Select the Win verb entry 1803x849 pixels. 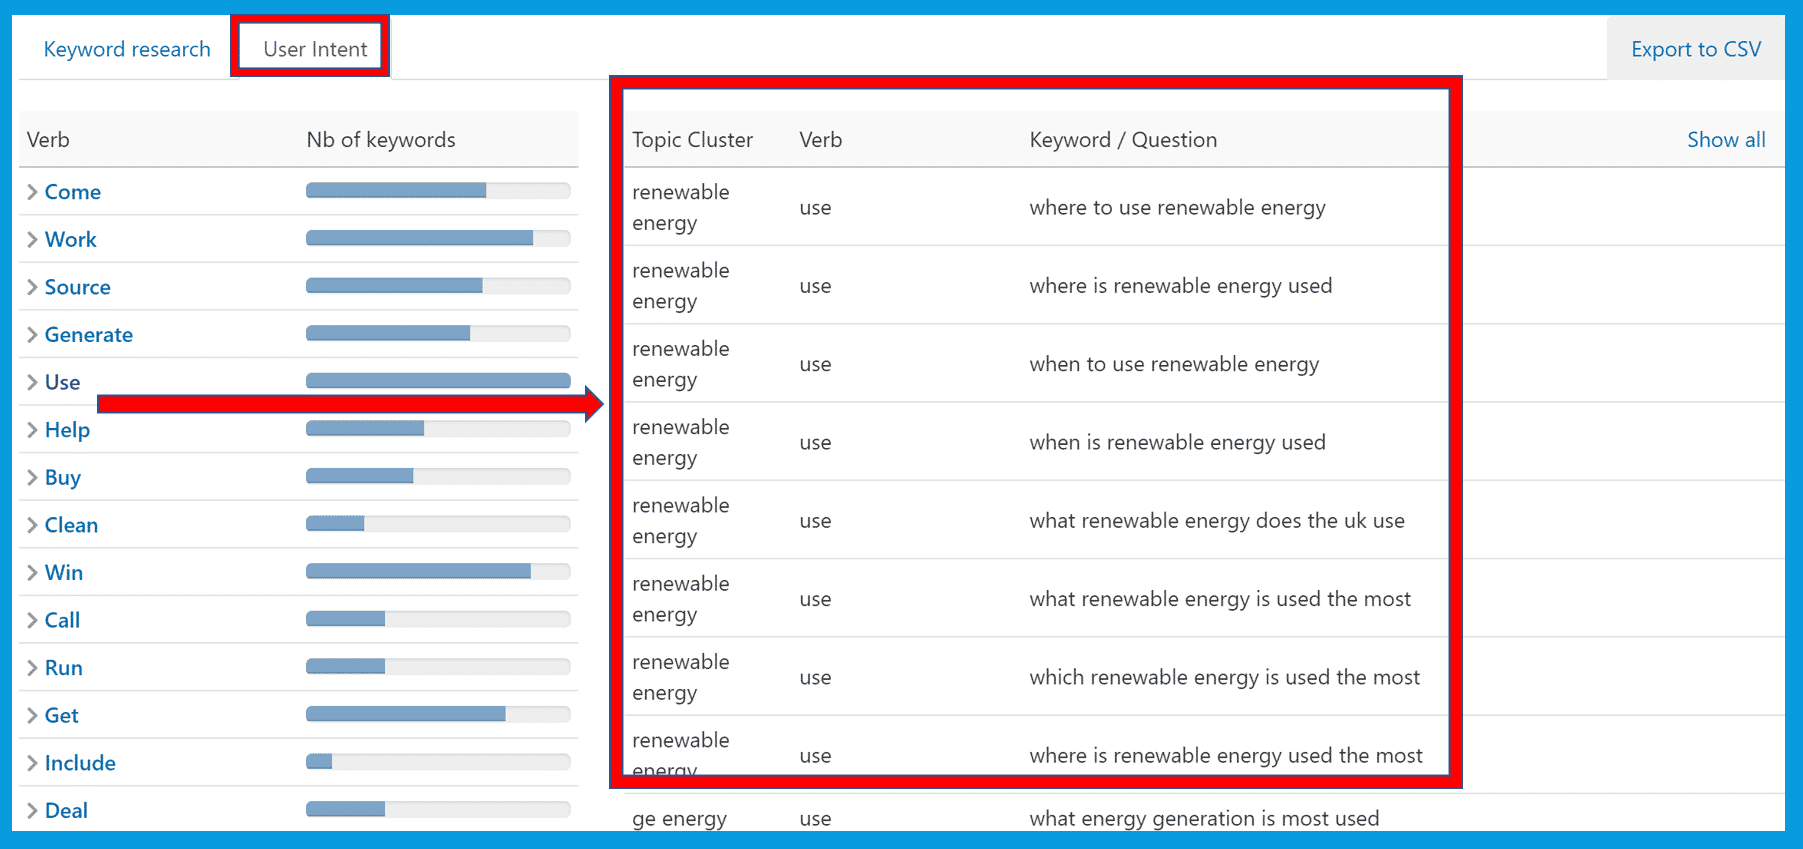[64, 573]
